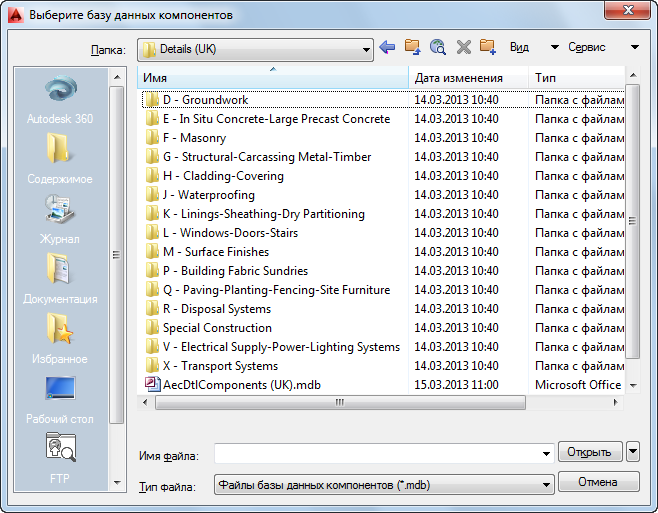Sort by the Имя column header

[273, 78]
